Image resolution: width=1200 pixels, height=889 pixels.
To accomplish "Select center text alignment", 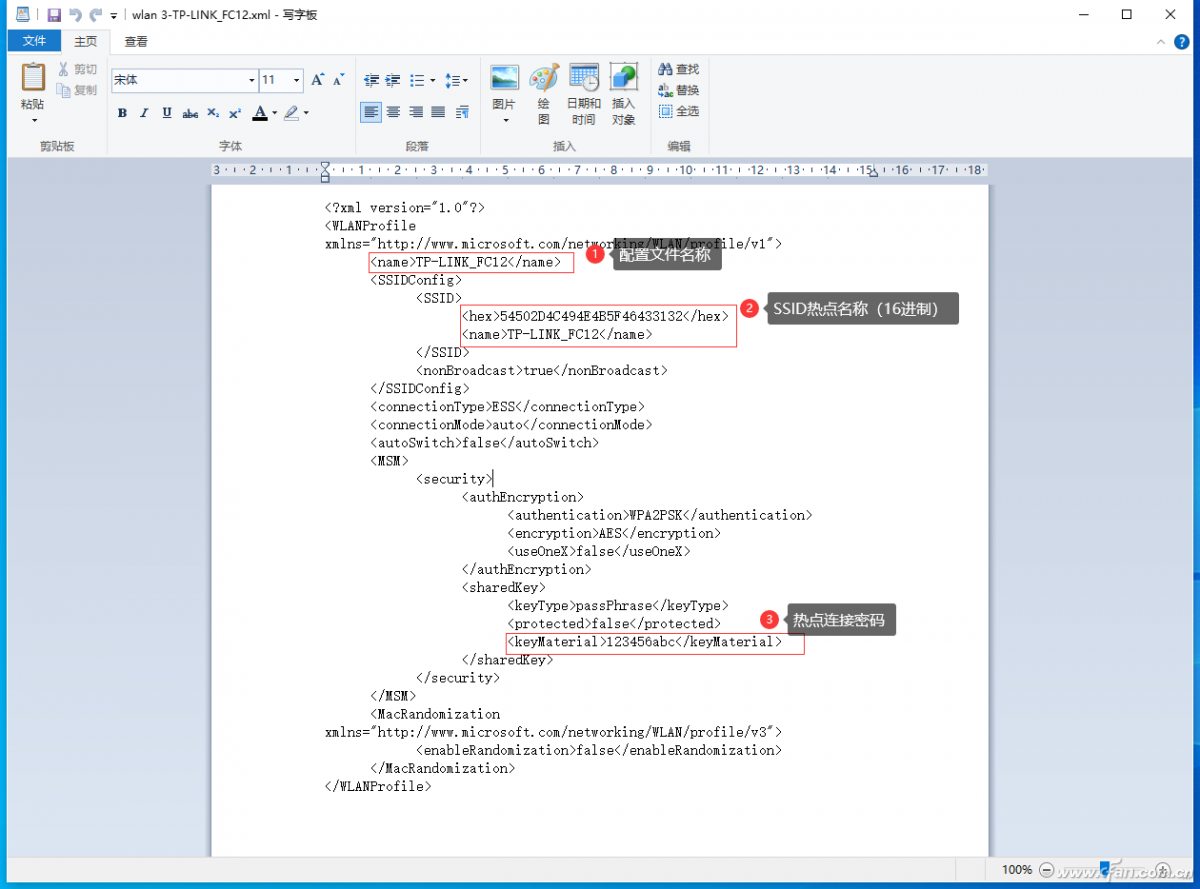I will point(394,113).
